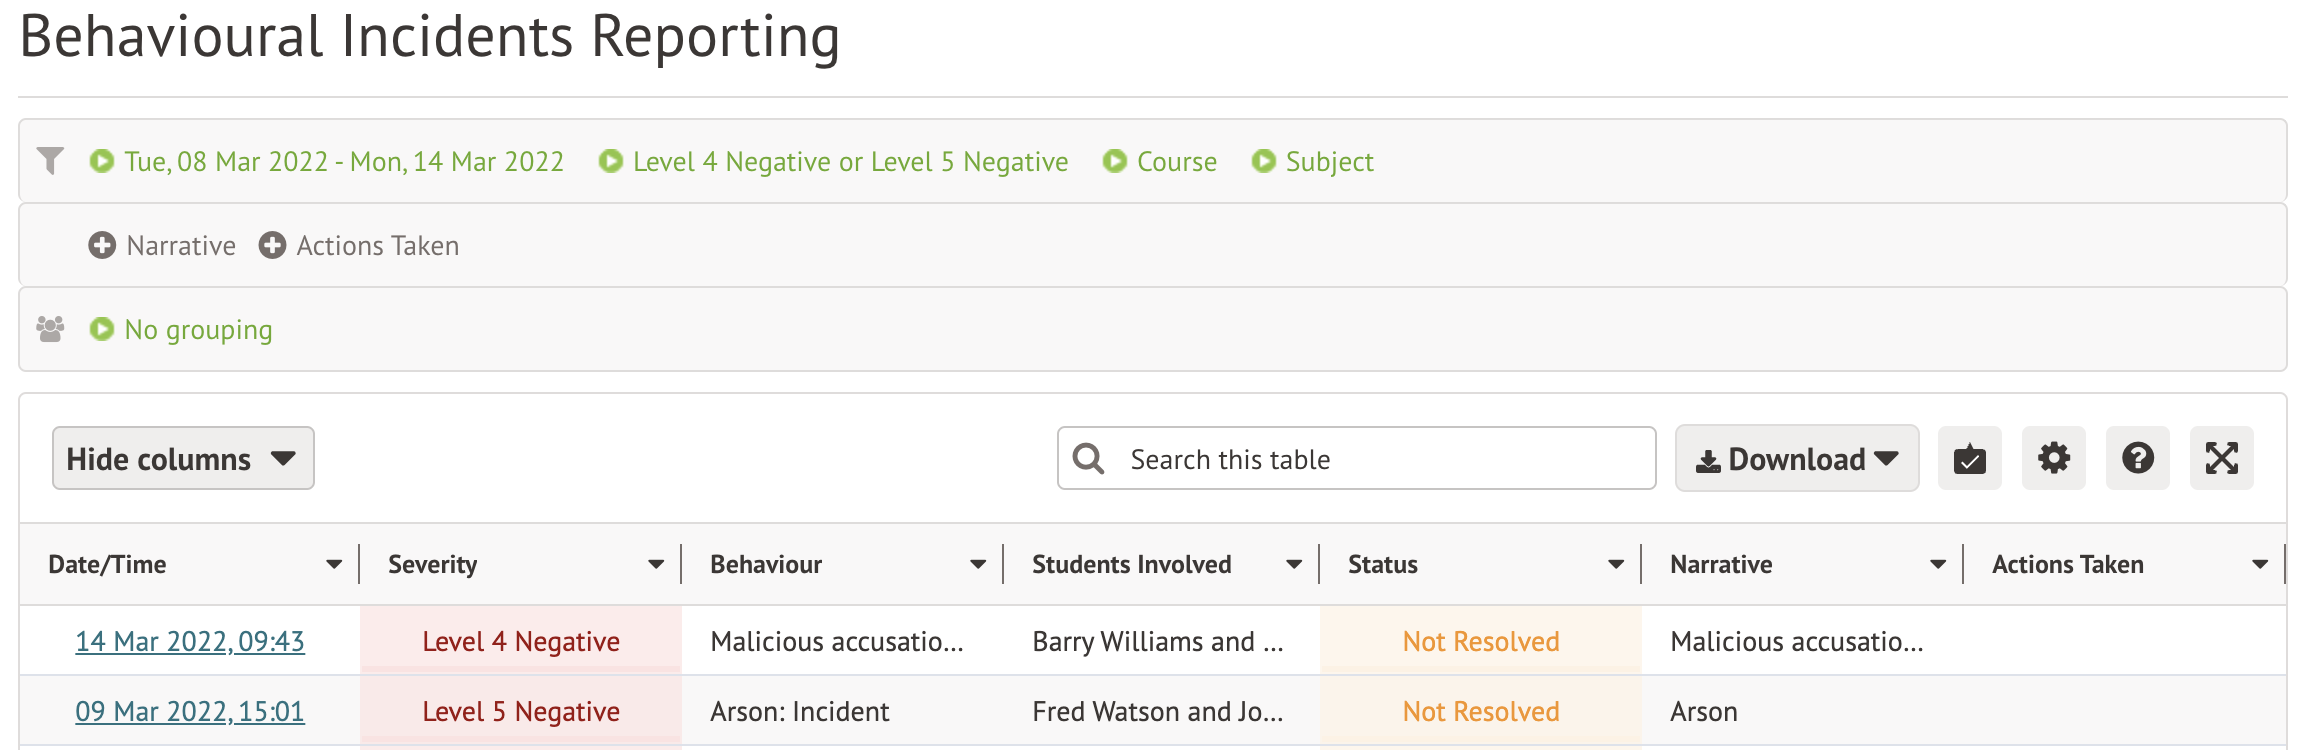This screenshot has height=750, width=2308.
Task: Select the No grouping option
Action: coord(182,330)
